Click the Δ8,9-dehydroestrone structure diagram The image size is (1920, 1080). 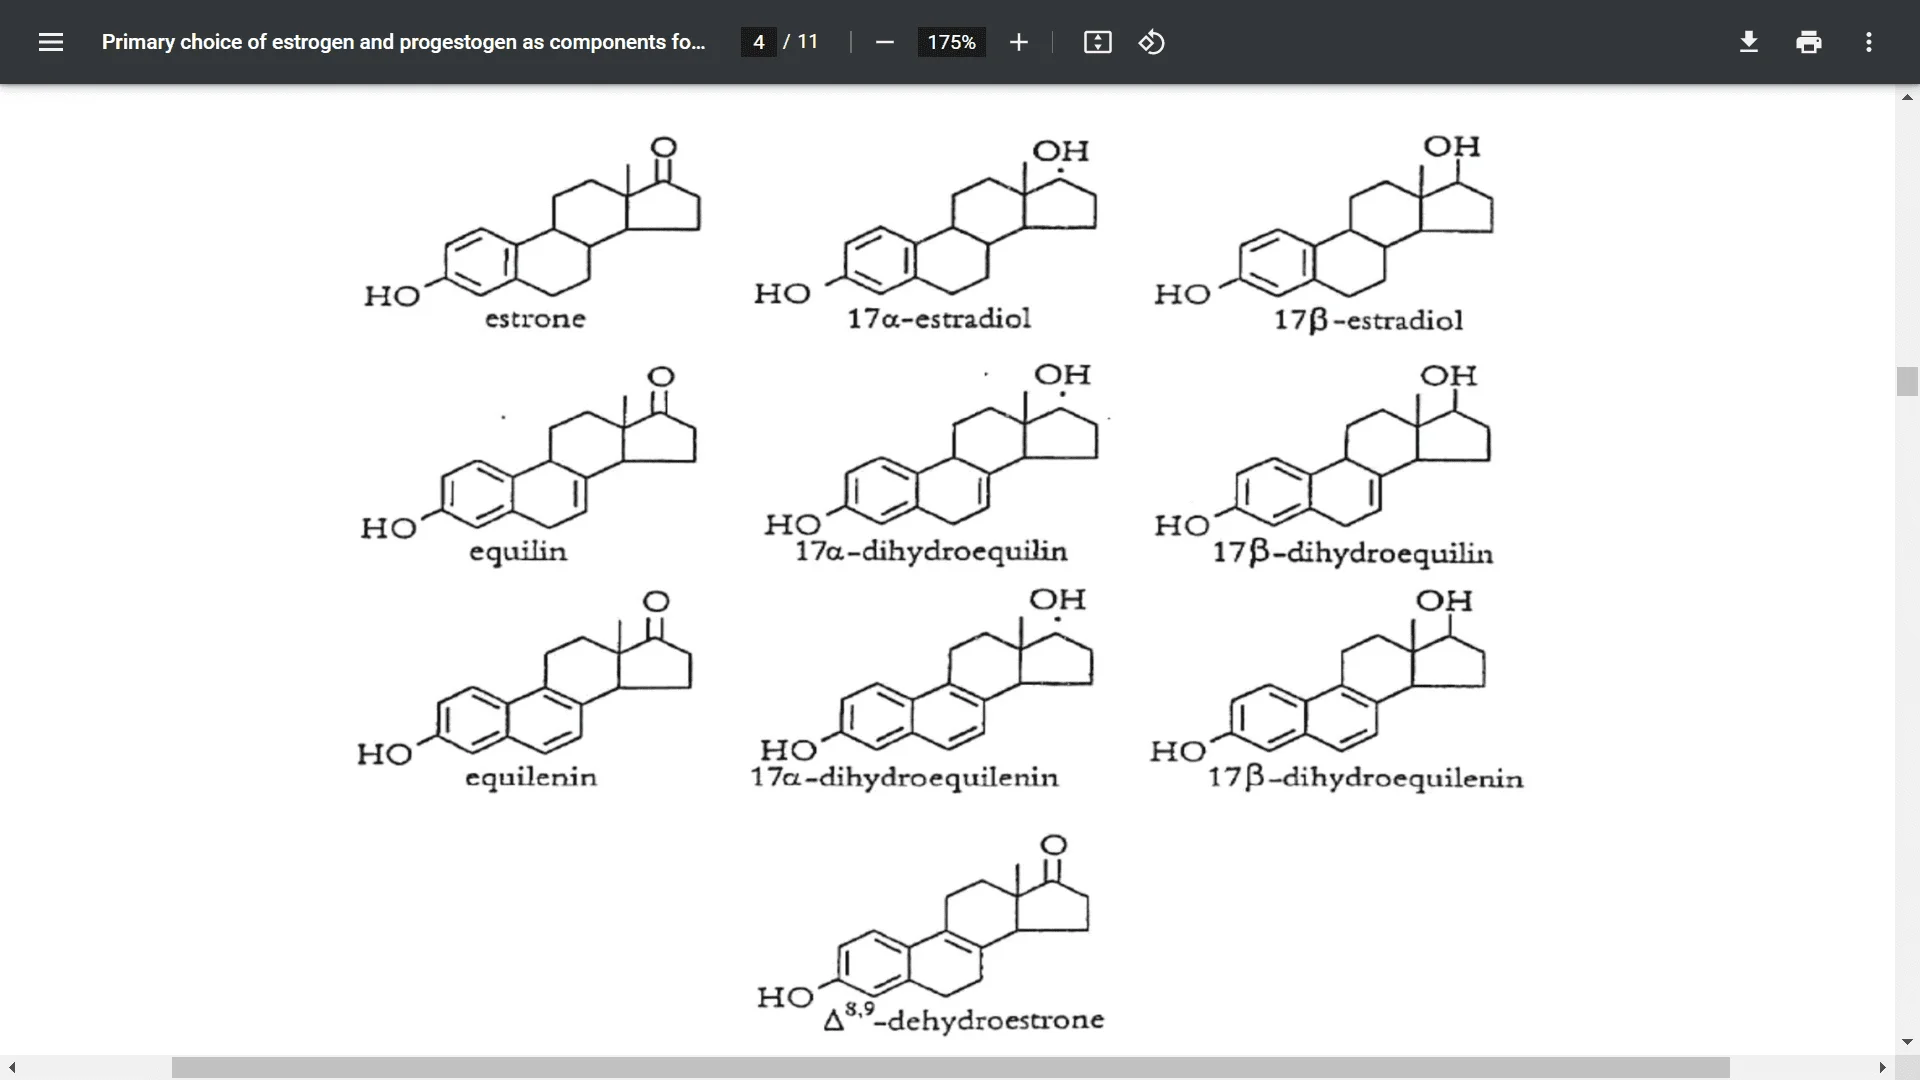(x=923, y=920)
